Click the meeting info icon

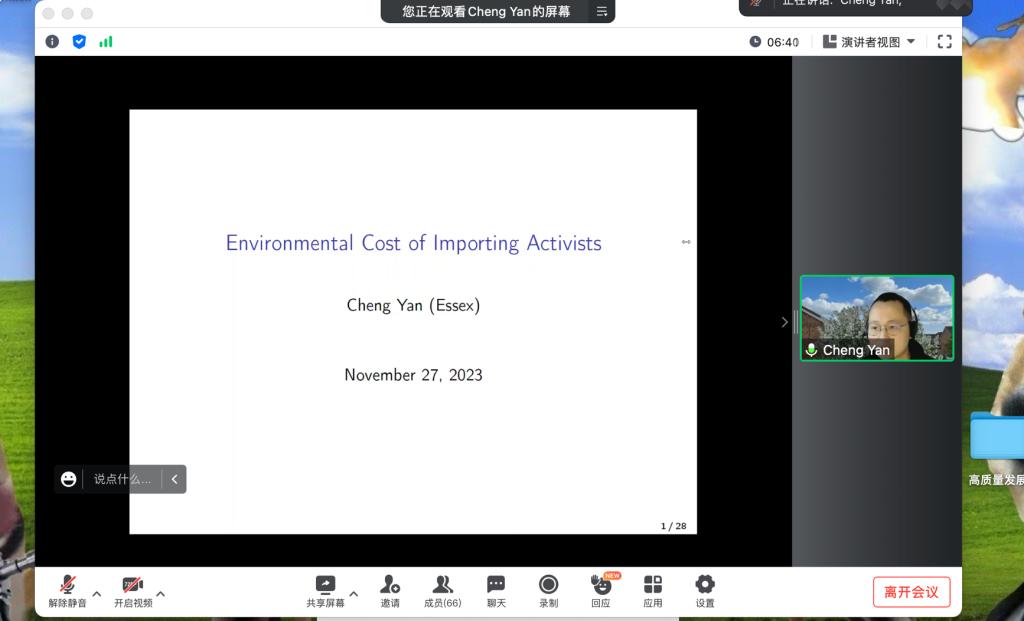click(x=53, y=42)
